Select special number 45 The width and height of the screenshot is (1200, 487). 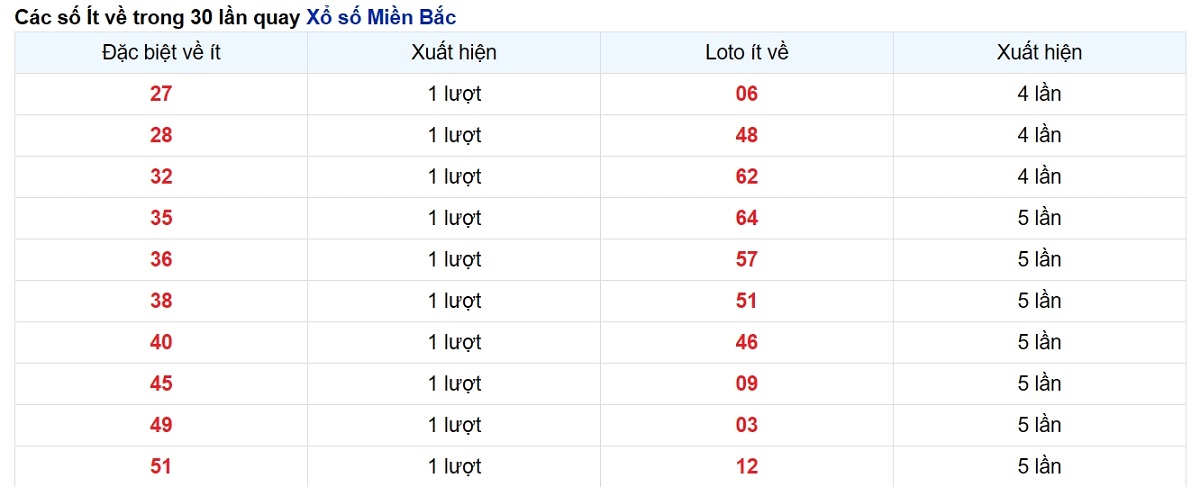pos(161,384)
